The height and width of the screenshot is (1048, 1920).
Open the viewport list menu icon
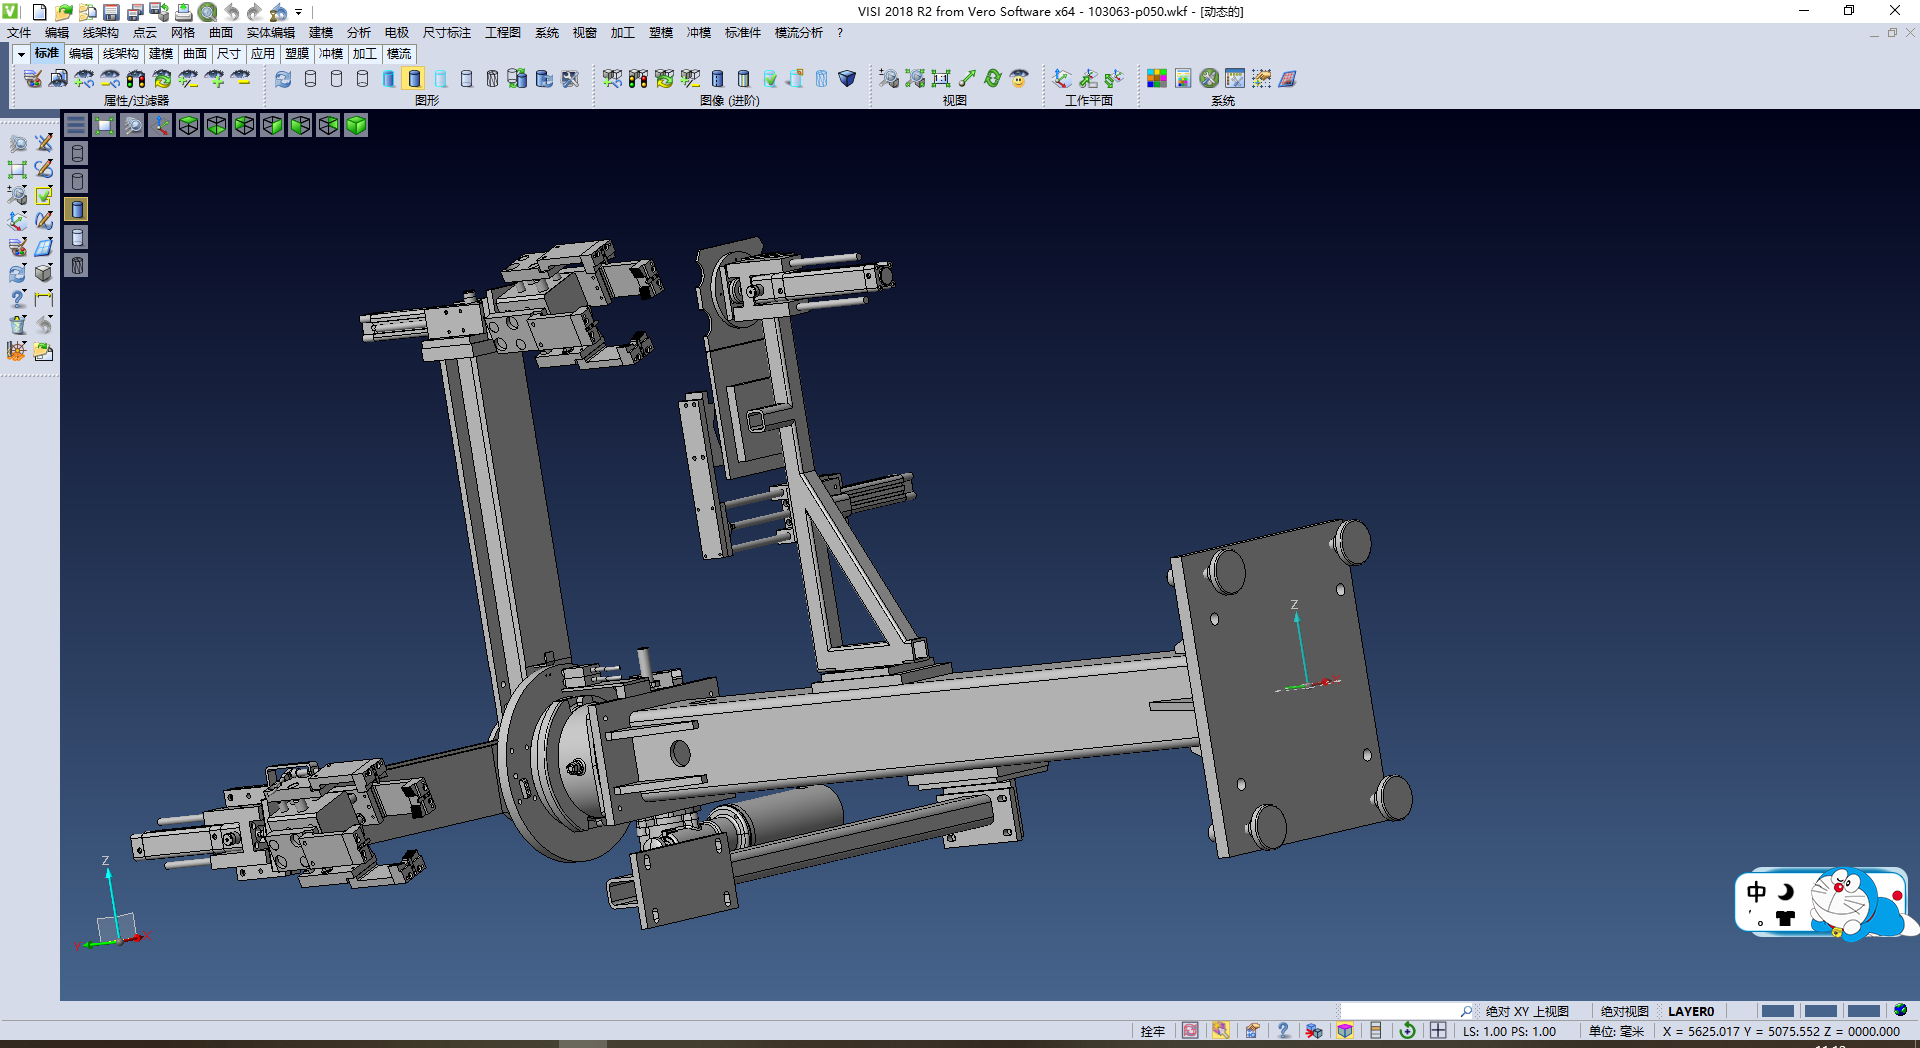coord(76,125)
